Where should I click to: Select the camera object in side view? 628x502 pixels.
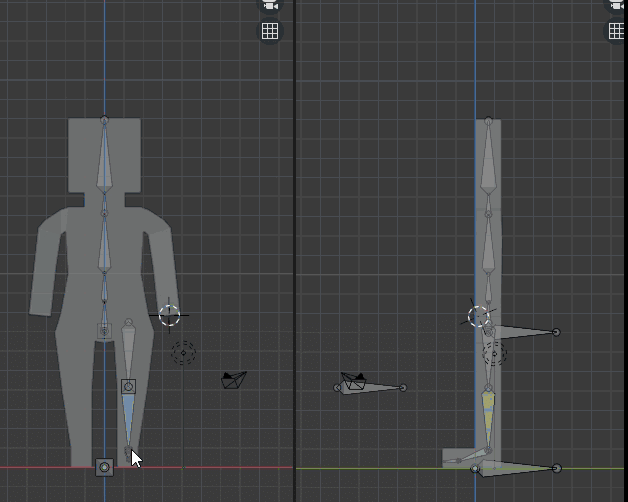tap(353, 381)
